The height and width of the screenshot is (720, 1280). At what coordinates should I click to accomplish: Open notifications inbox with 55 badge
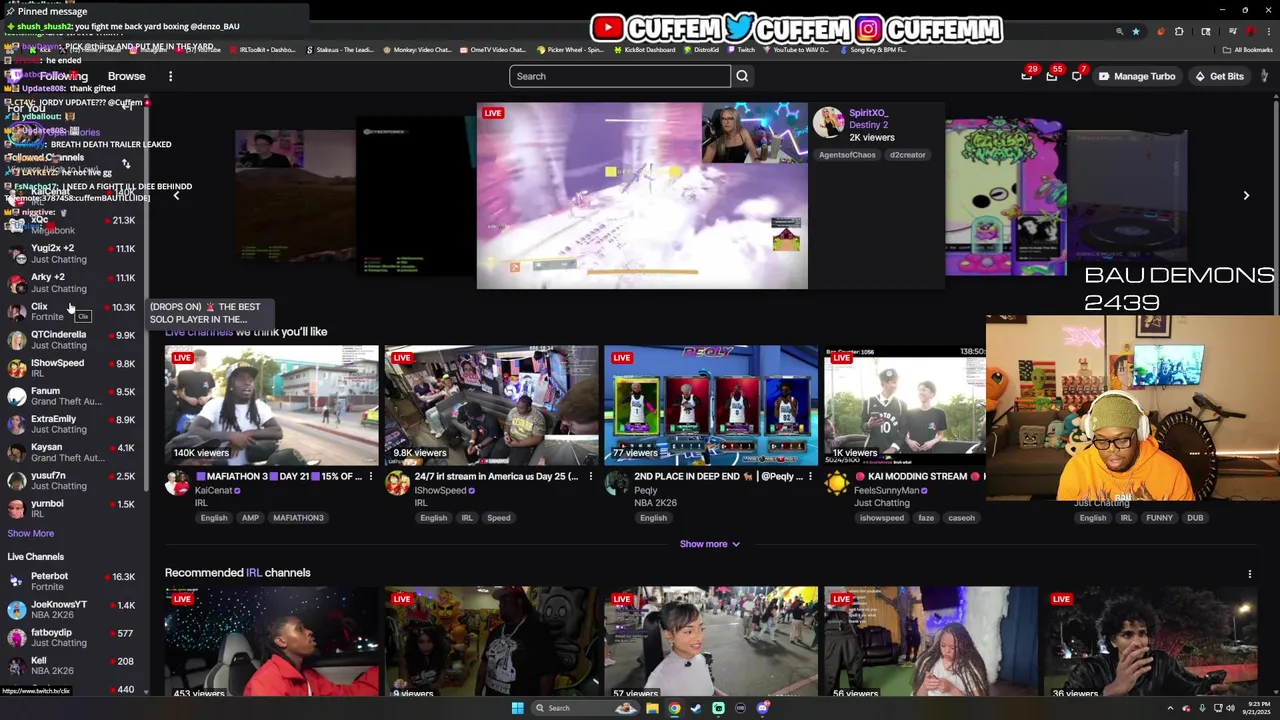coord(1052,76)
